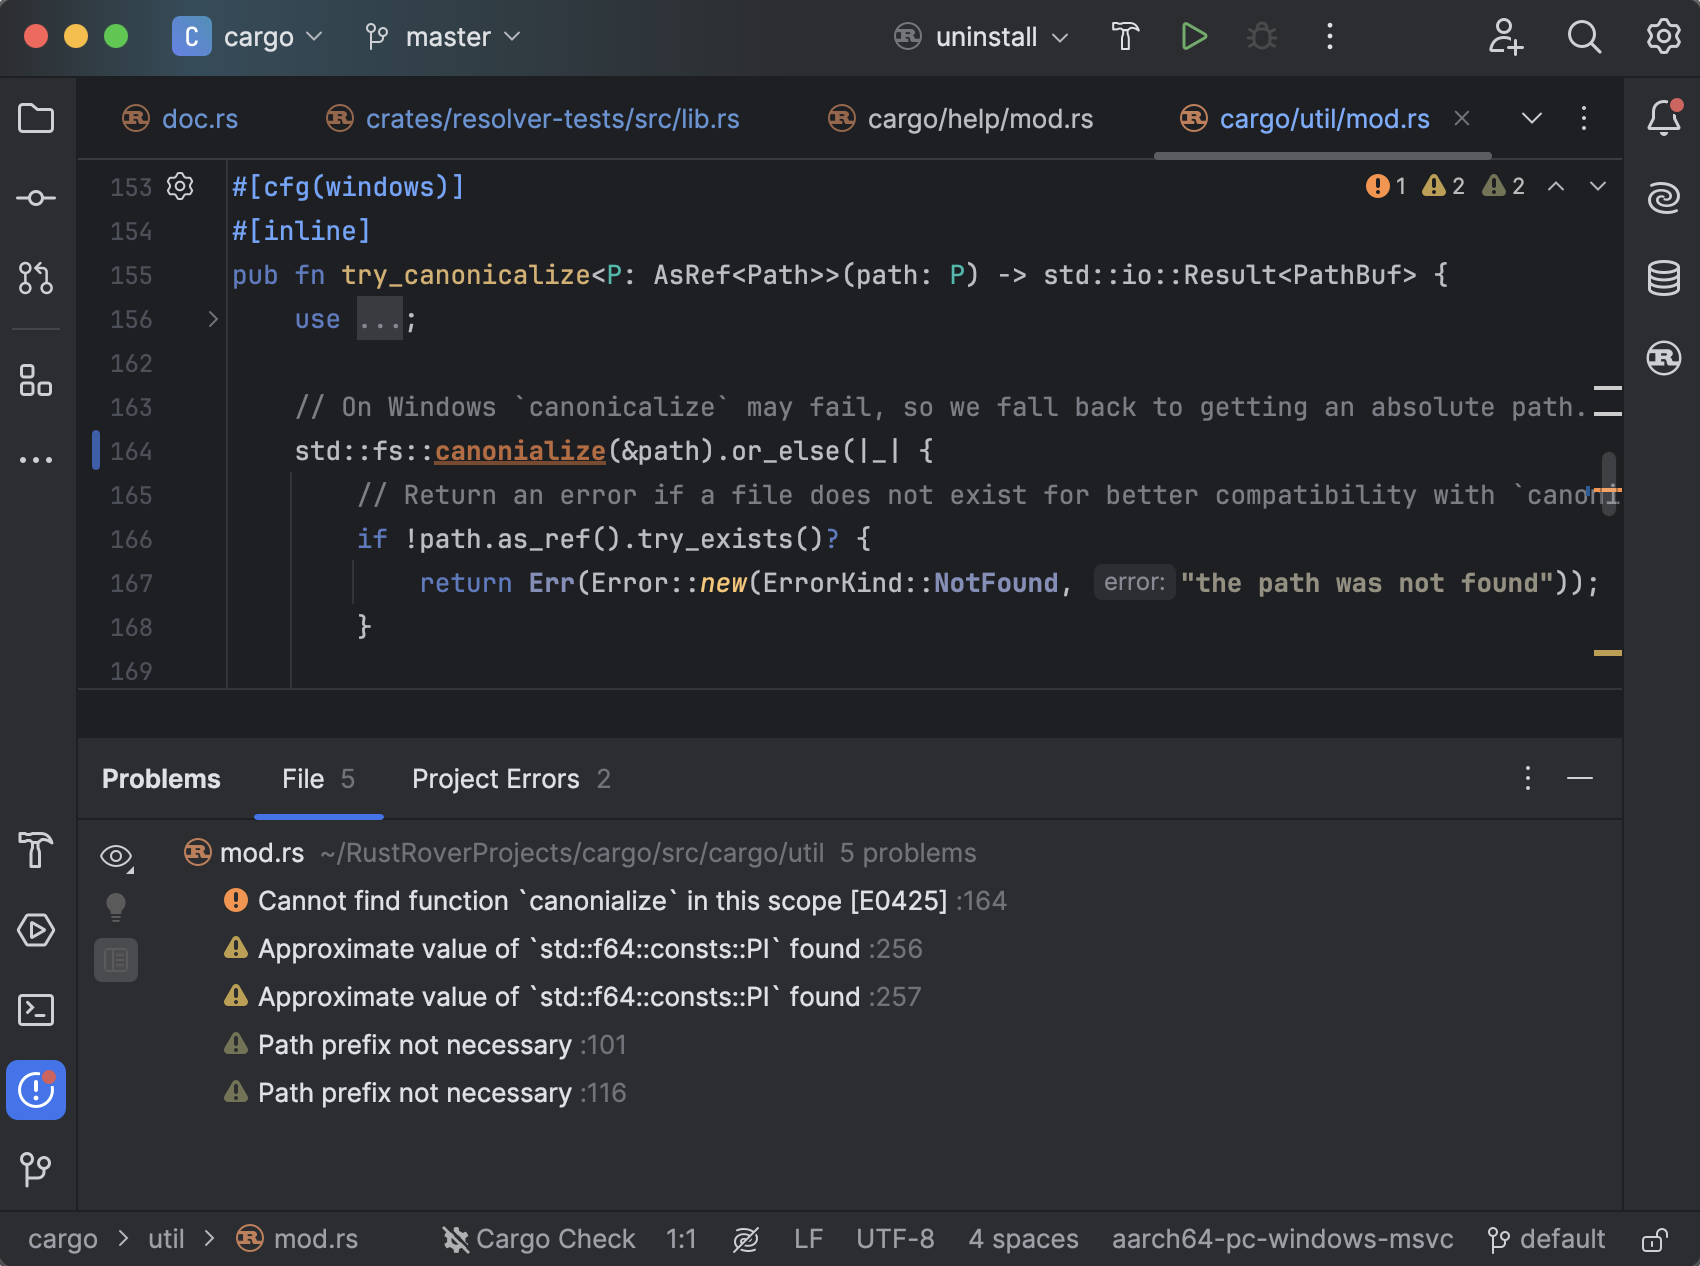This screenshot has height=1266, width=1700.
Task: Click the util breadcrumb in the status bar
Action: click(166, 1239)
